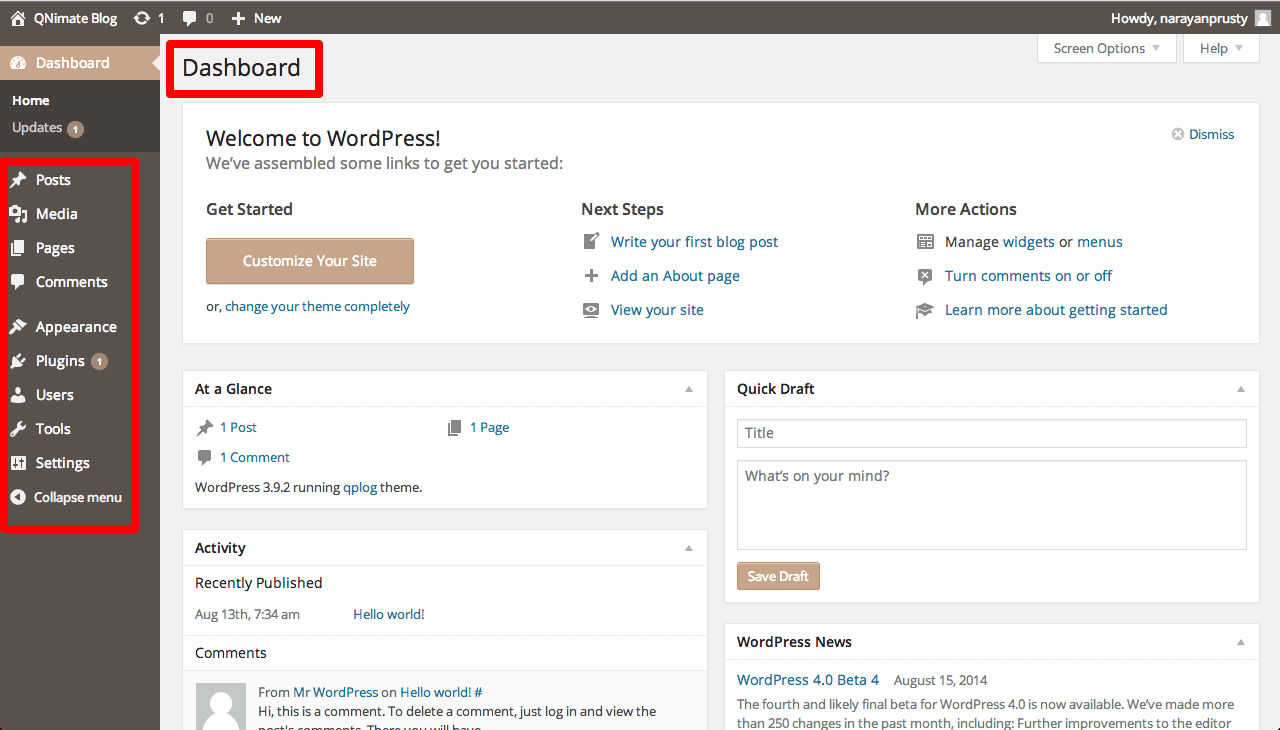Collapse the WordPress News widget

1241,642
